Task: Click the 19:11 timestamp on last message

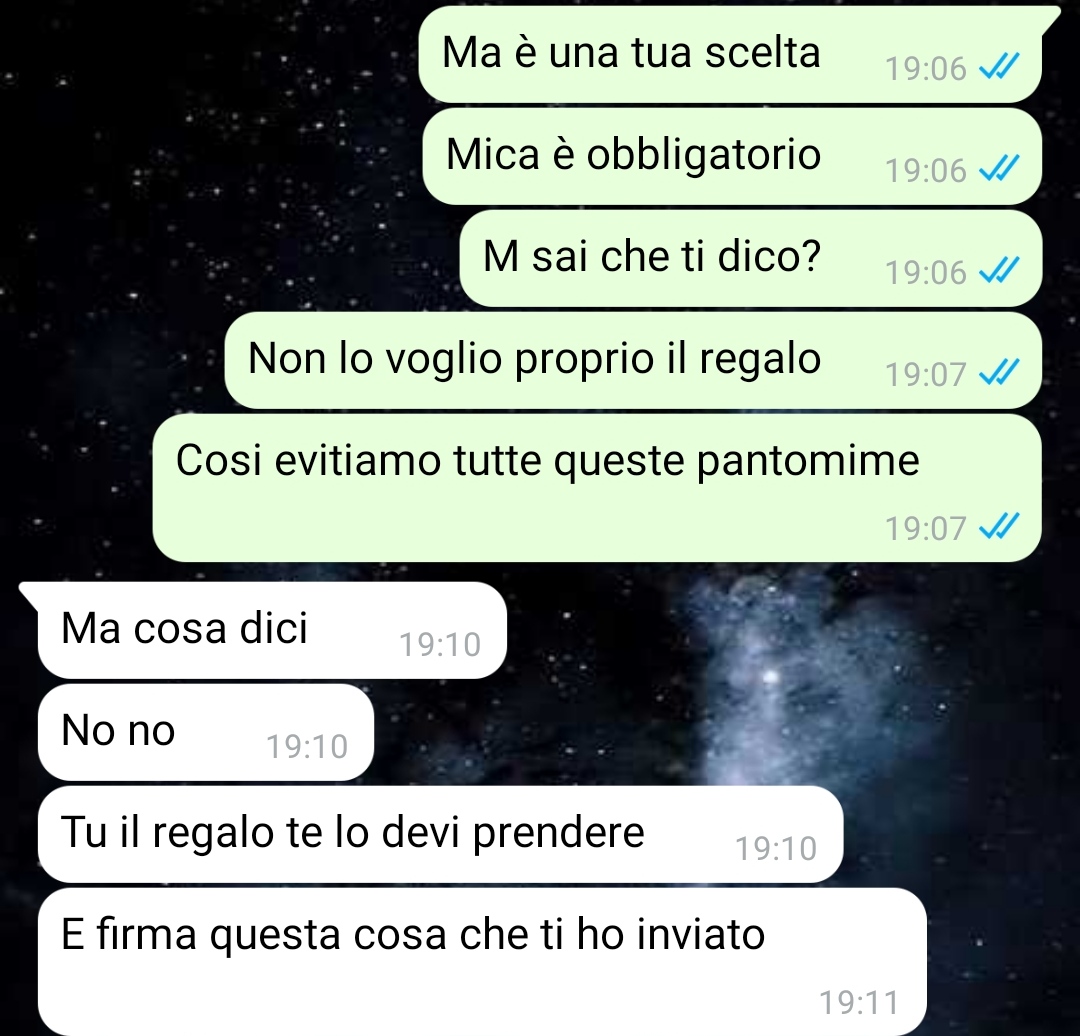Action: [x=859, y=1002]
